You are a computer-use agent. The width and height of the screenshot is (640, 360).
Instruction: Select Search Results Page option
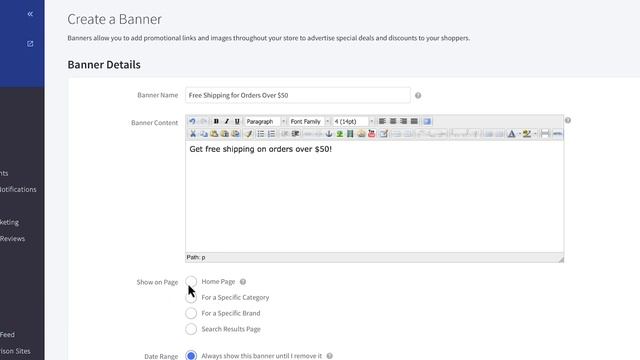(x=191, y=329)
